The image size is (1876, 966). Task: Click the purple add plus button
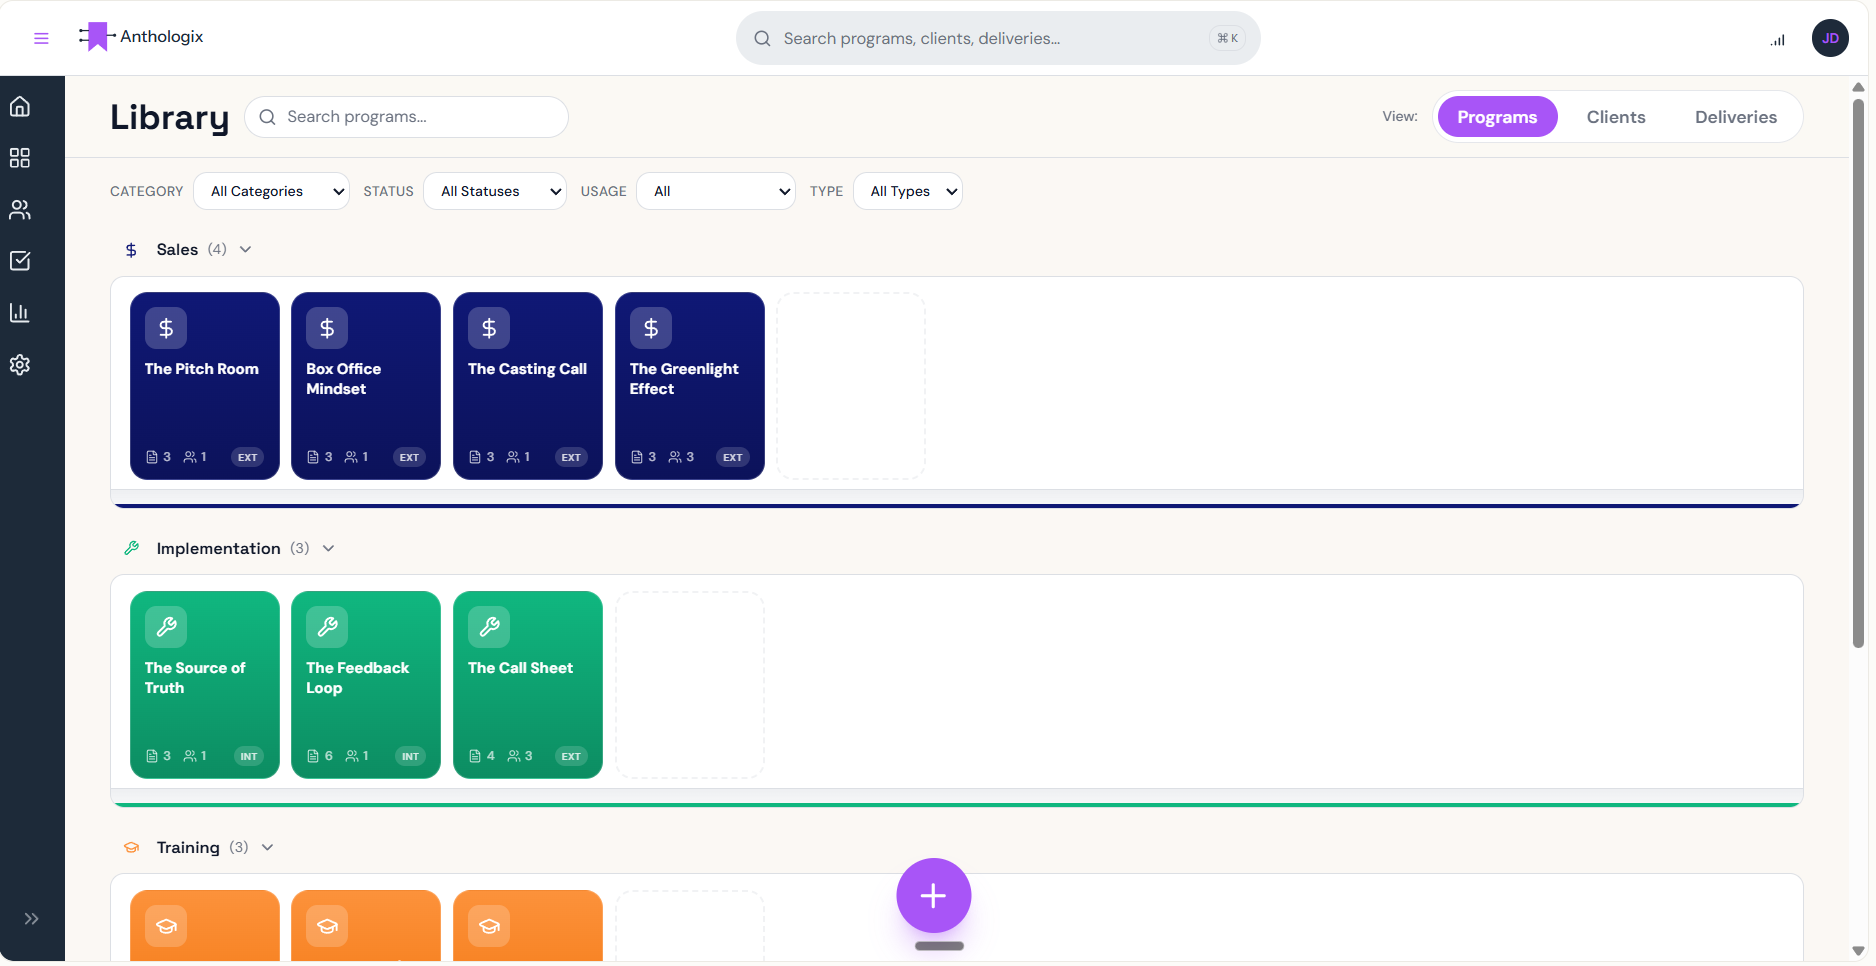coord(934,896)
